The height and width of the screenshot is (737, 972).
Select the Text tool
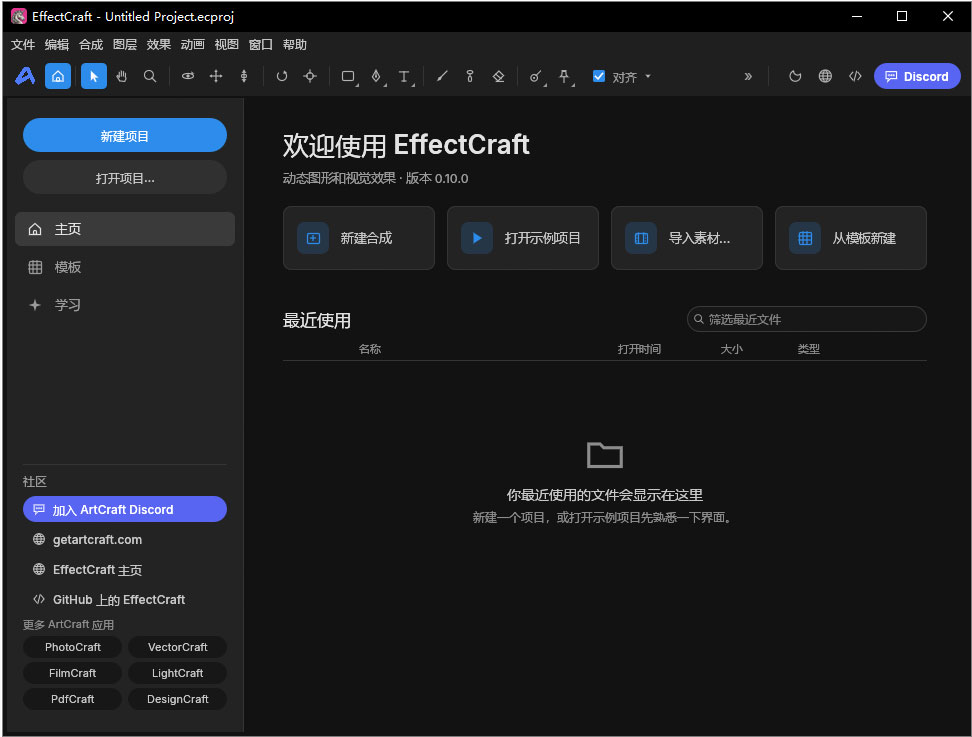coord(404,76)
